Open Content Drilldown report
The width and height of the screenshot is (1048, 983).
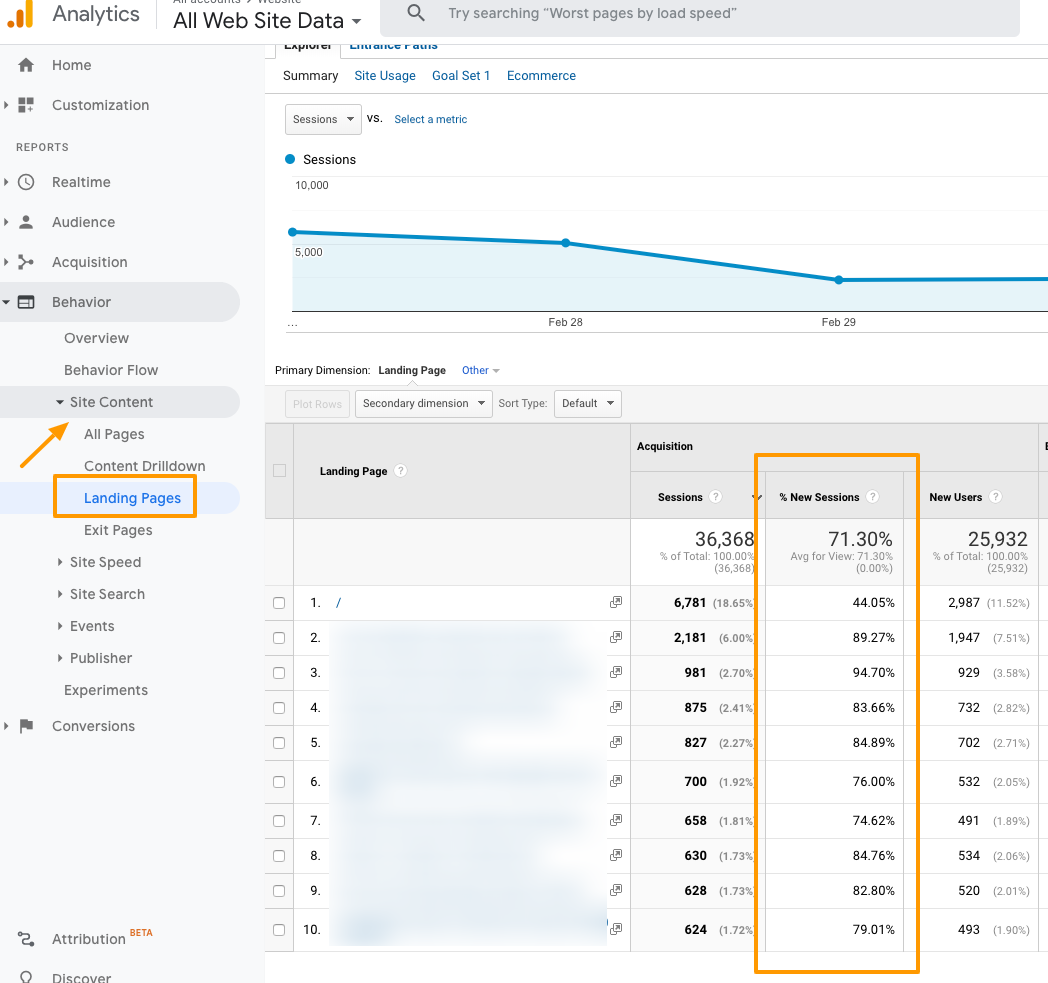(144, 466)
